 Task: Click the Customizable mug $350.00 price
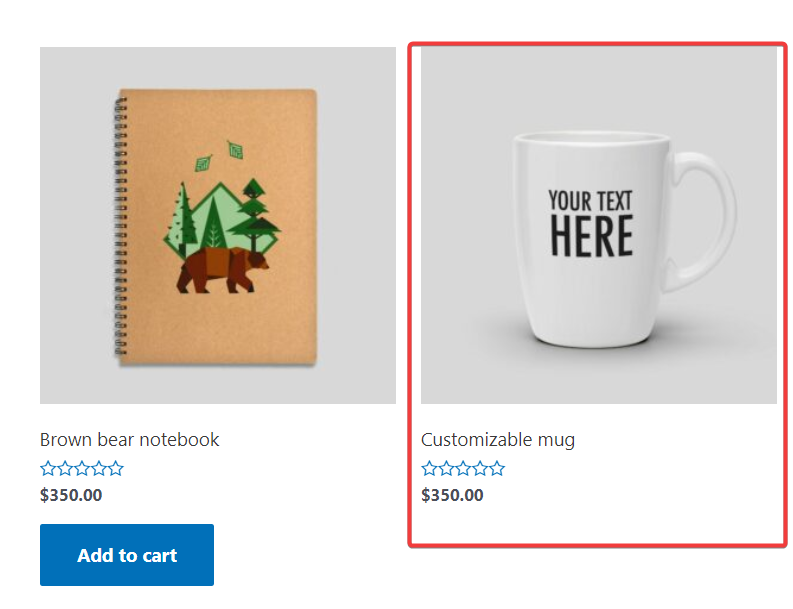(452, 494)
